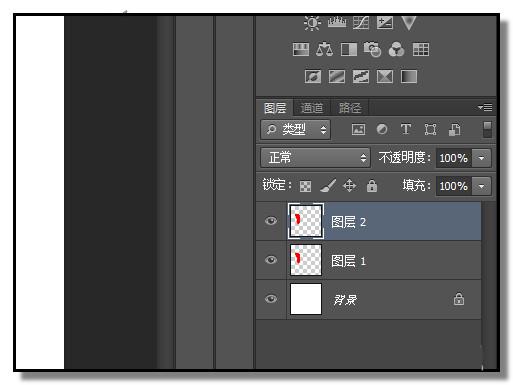Add a Levels adjustment layer
The width and height of the screenshot is (513, 385).
click(337, 23)
